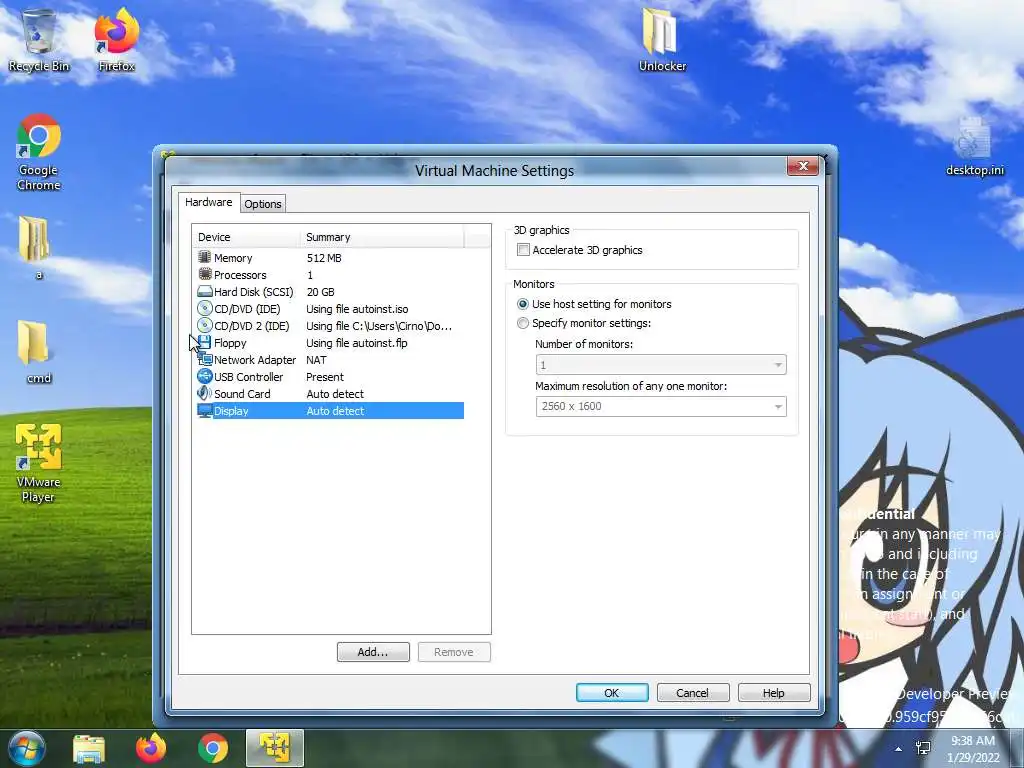
Task: Select the Network Adapter icon
Action: coord(204,359)
